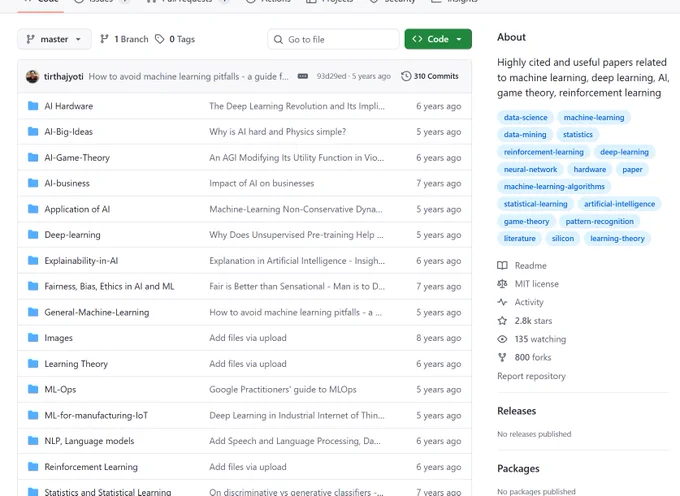The width and height of the screenshot is (680, 496).
Task: Click the Explainability-in-AI folder icon
Action: [33, 261]
